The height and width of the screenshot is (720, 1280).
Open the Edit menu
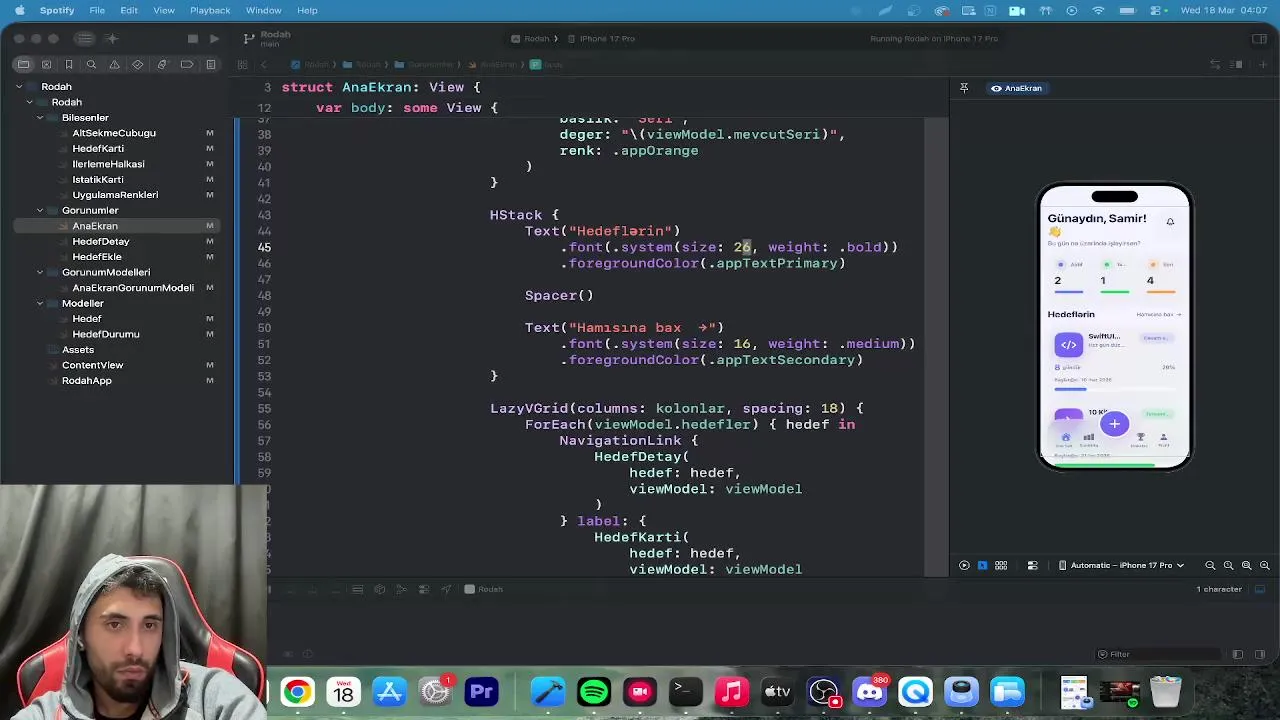click(129, 10)
